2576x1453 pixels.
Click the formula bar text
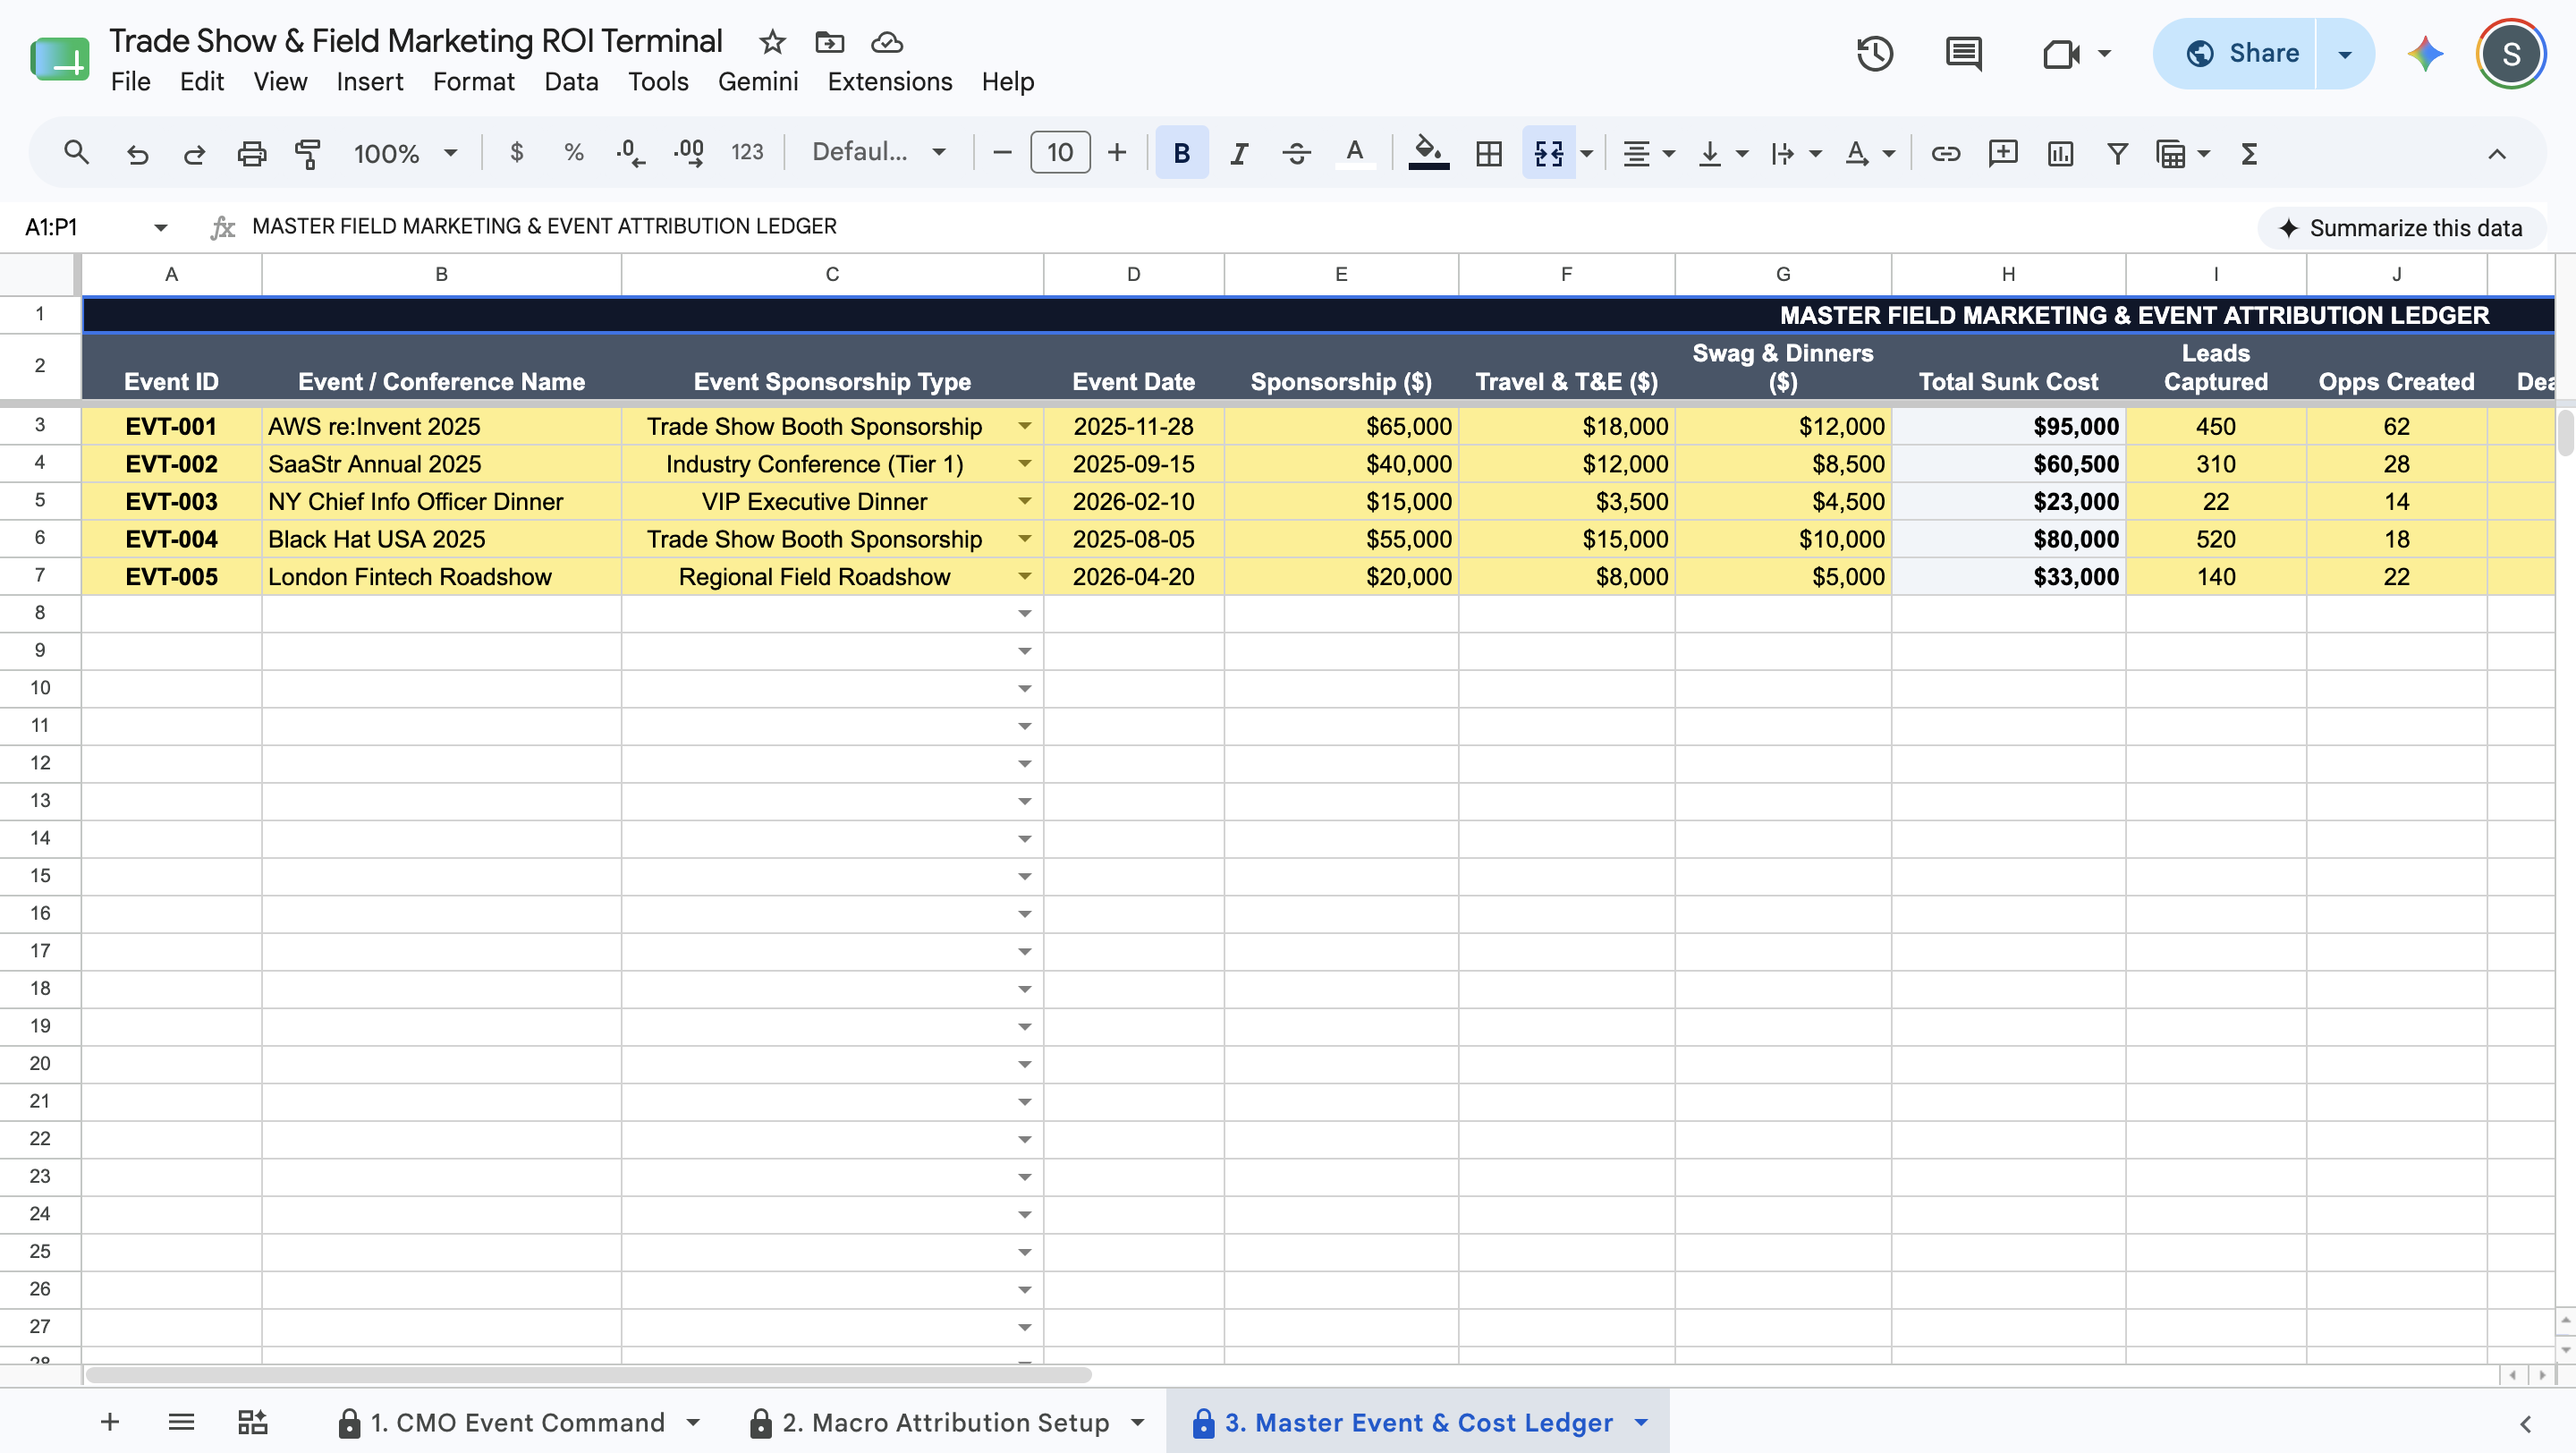click(544, 227)
